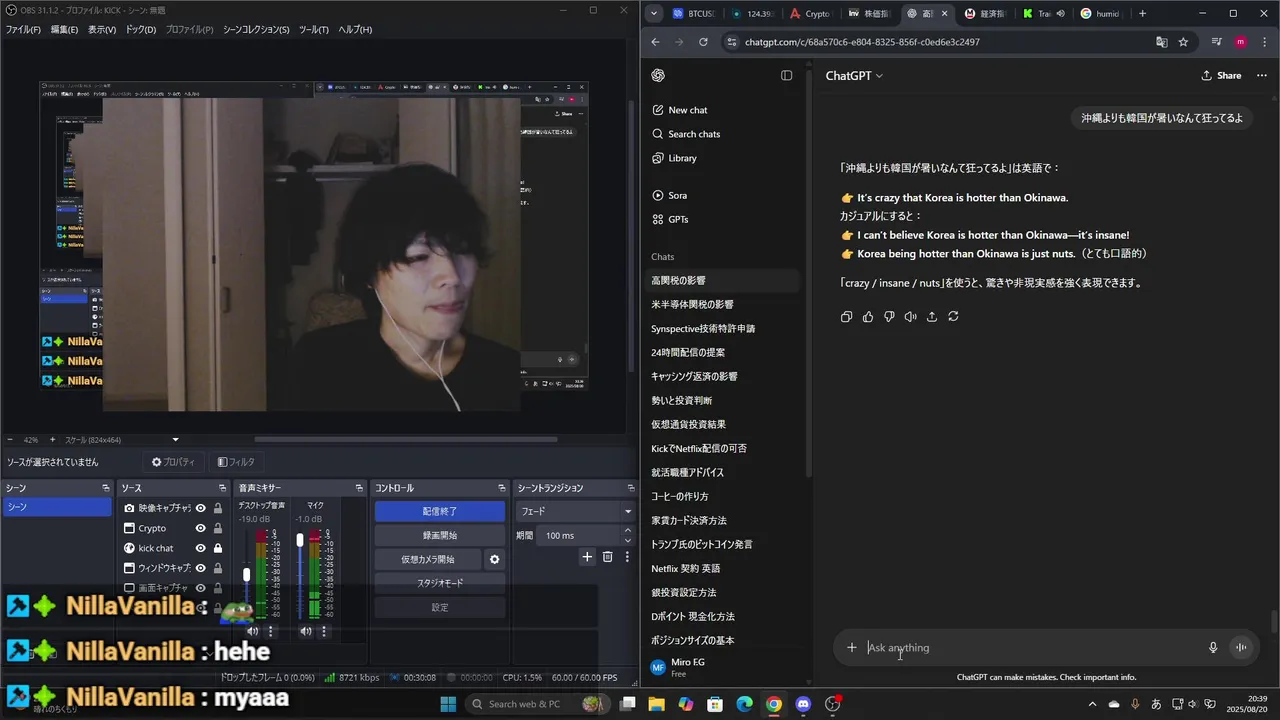Switch to the Crypto browser tab
This screenshot has height=720, width=1280.
[810, 14]
